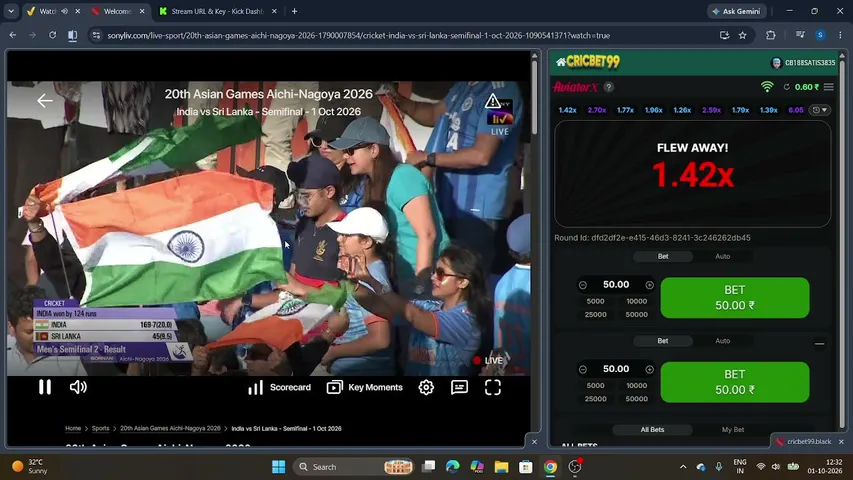853x480 pixels.
Task: Expand browser tab search dropdown
Action: click(11, 11)
